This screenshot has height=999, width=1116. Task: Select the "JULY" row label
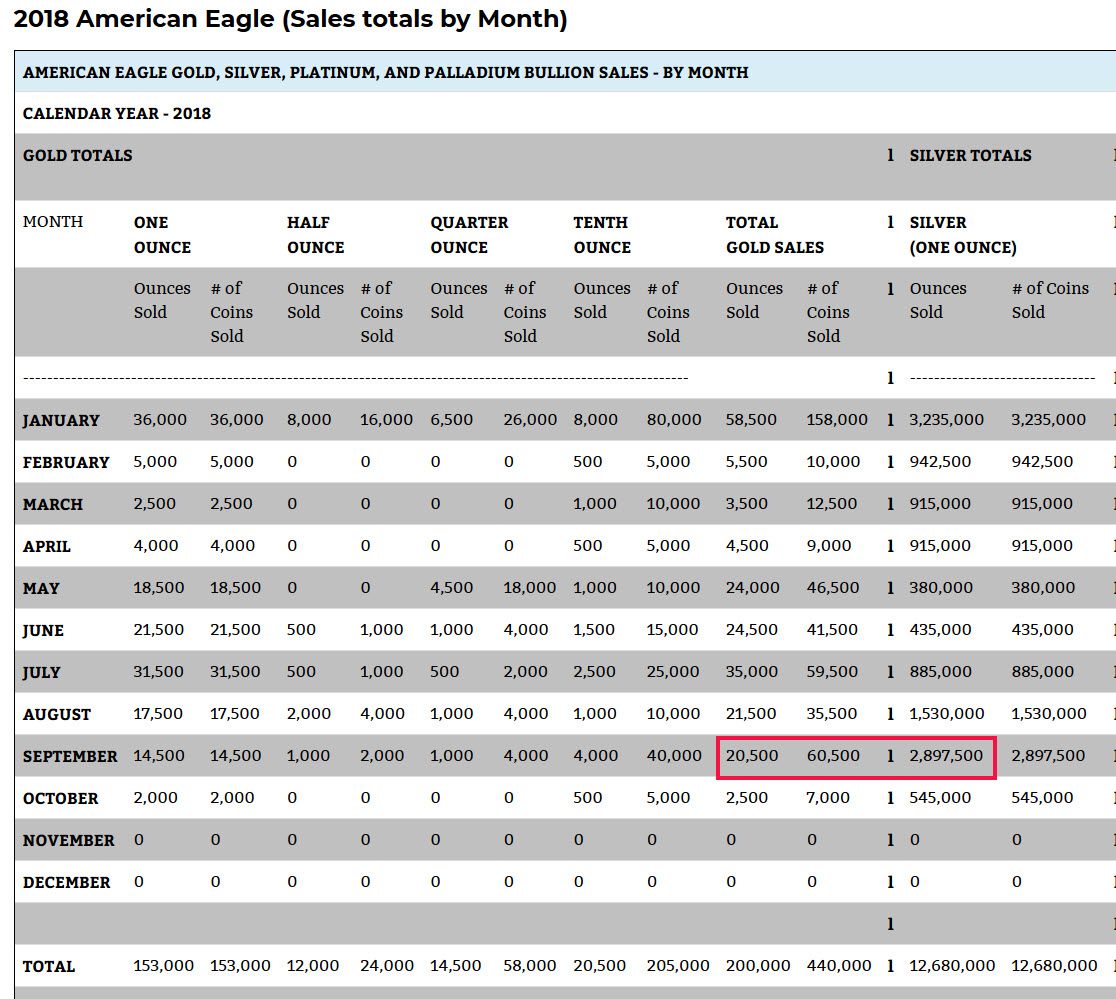click(x=41, y=672)
